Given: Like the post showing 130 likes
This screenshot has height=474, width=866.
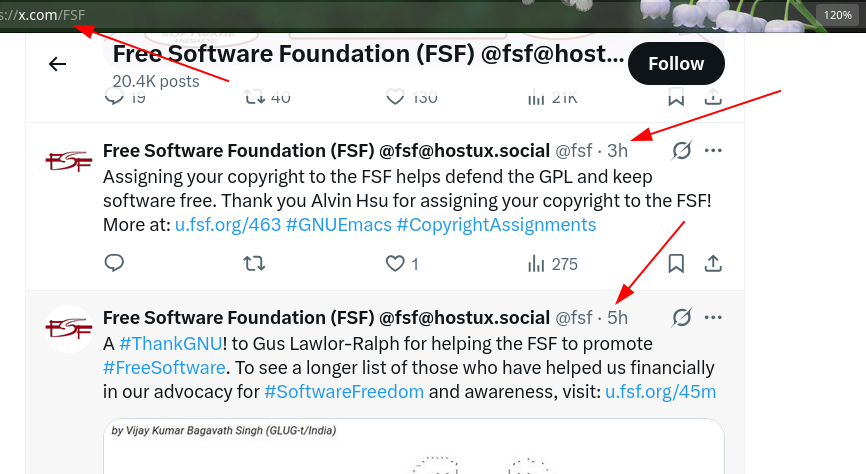Looking at the screenshot, I should click(395, 96).
